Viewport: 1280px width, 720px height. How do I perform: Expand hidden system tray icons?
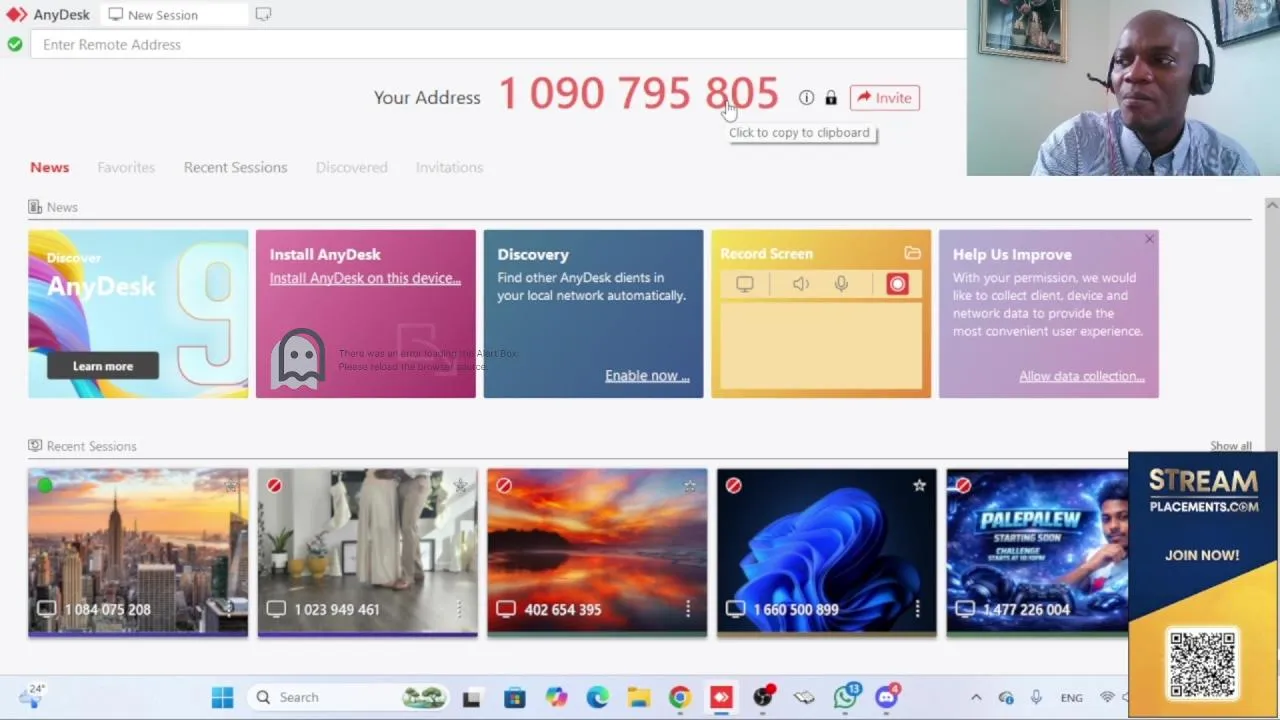(x=976, y=697)
